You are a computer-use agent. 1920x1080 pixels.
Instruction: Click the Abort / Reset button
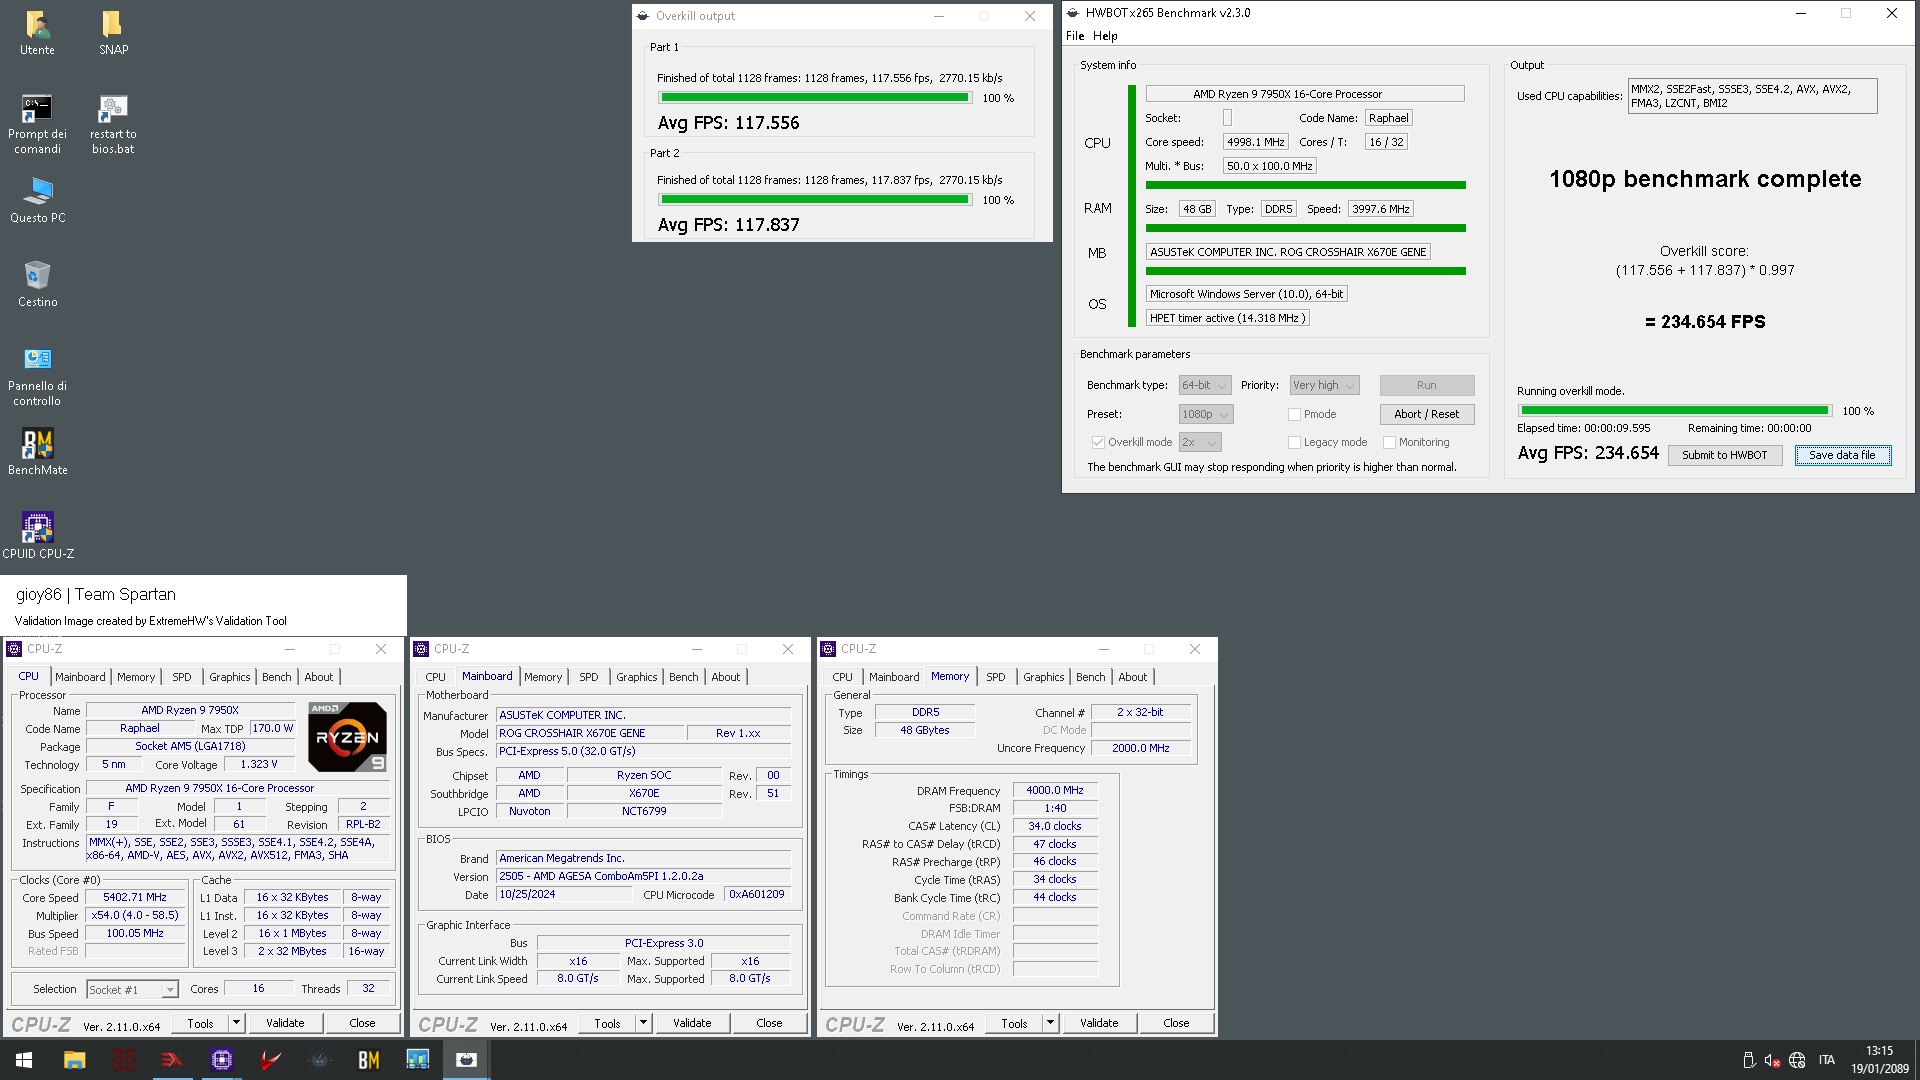1426,414
